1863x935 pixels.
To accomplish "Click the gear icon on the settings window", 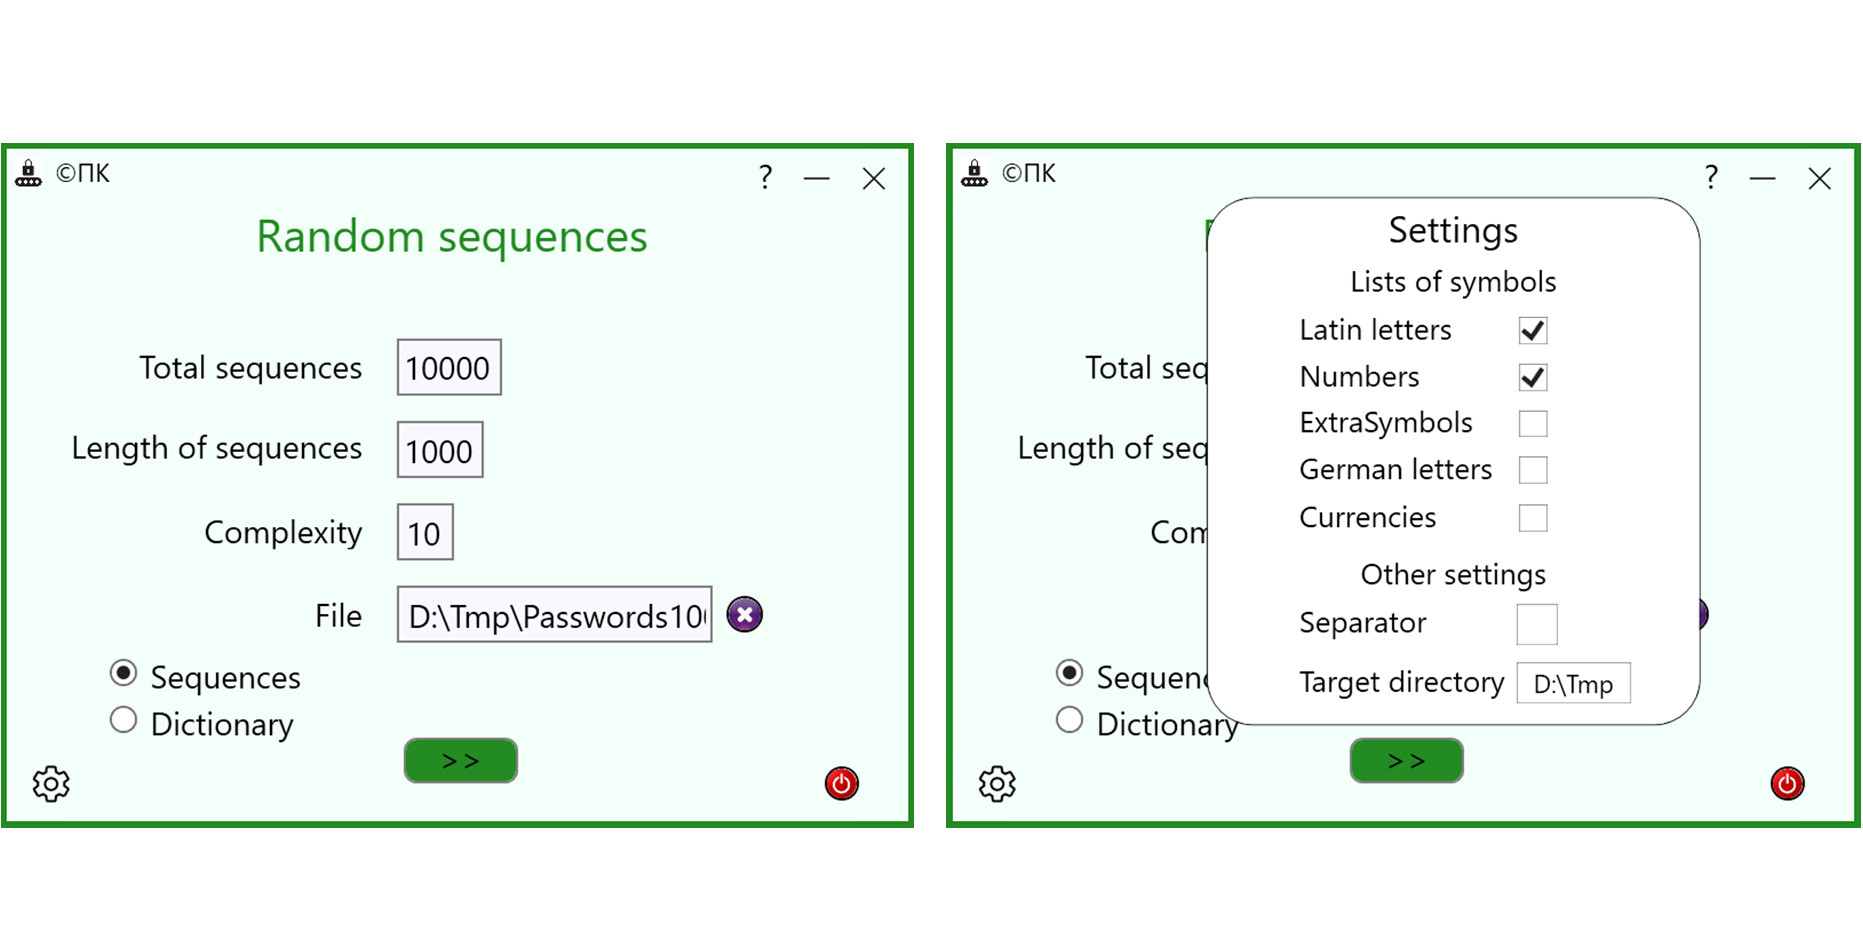I will 996,785.
